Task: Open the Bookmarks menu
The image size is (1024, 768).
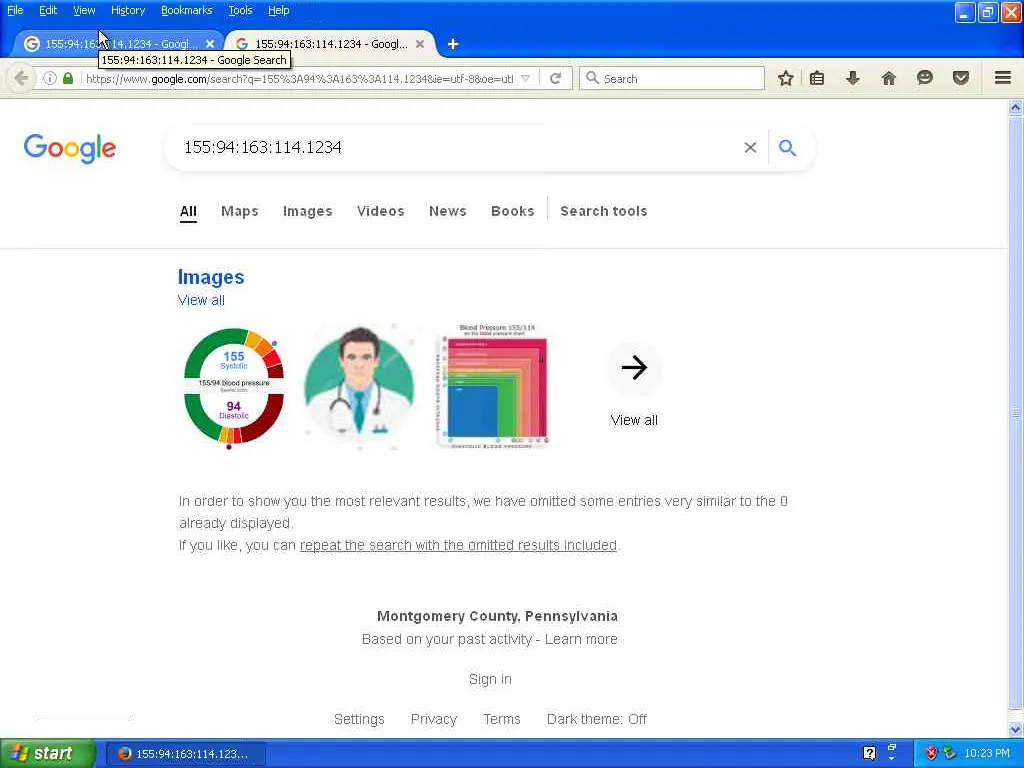Action: coord(186,10)
